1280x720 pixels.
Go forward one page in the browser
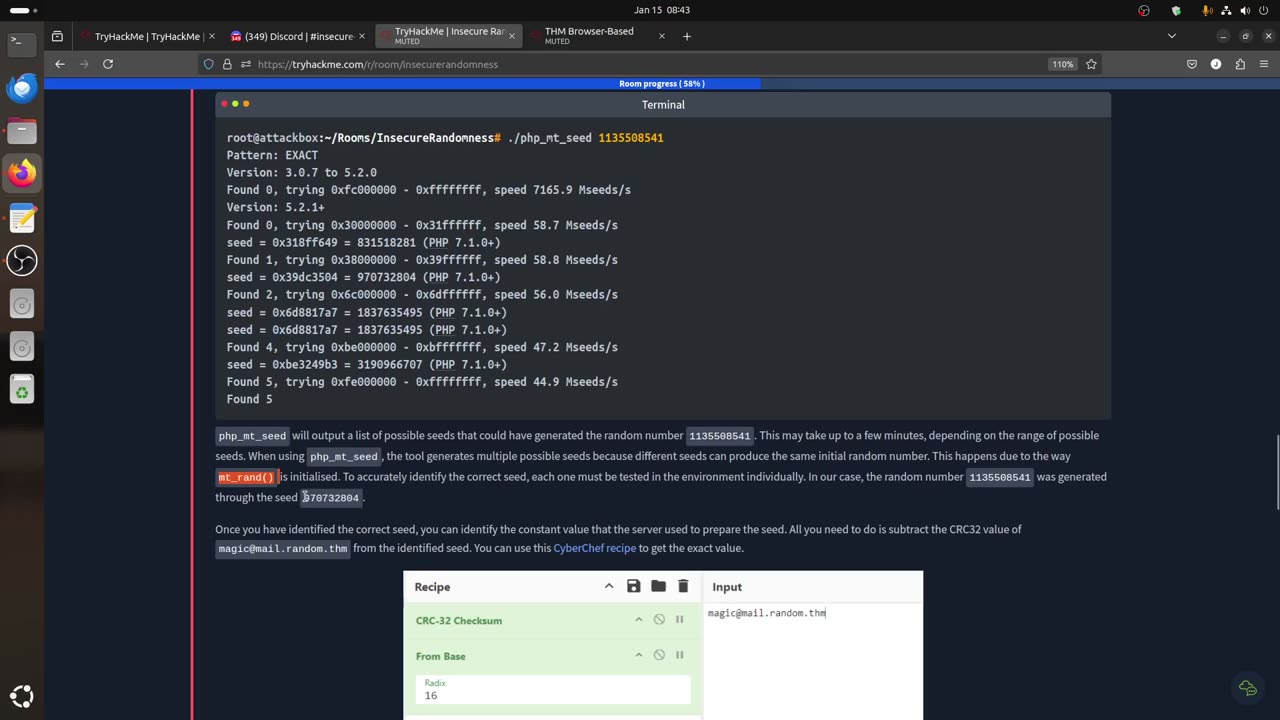[84, 64]
